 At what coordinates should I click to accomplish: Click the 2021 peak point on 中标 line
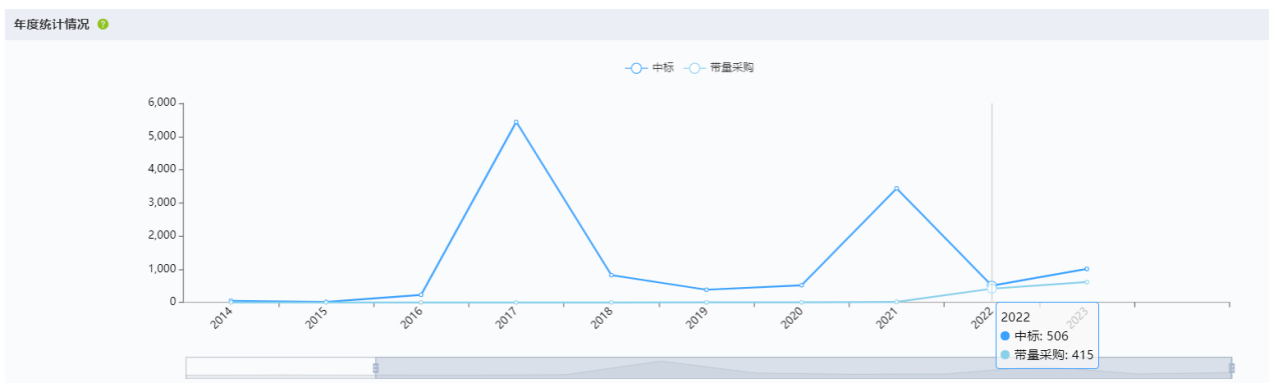point(896,188)
